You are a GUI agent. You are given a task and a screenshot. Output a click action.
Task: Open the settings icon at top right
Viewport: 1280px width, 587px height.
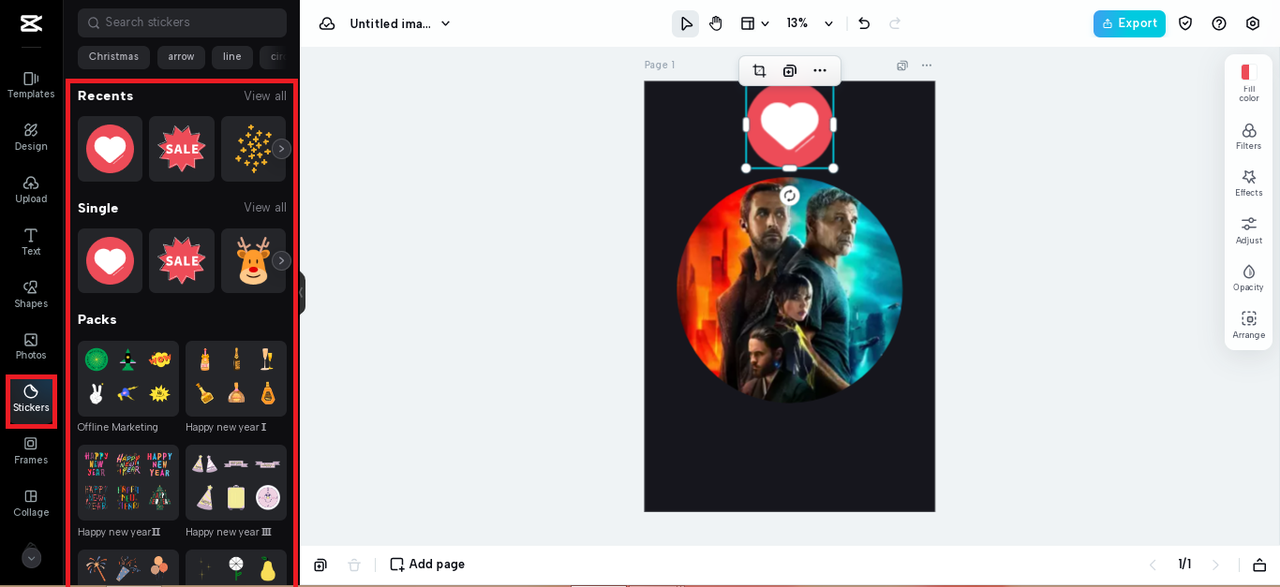click(1253, 23)
